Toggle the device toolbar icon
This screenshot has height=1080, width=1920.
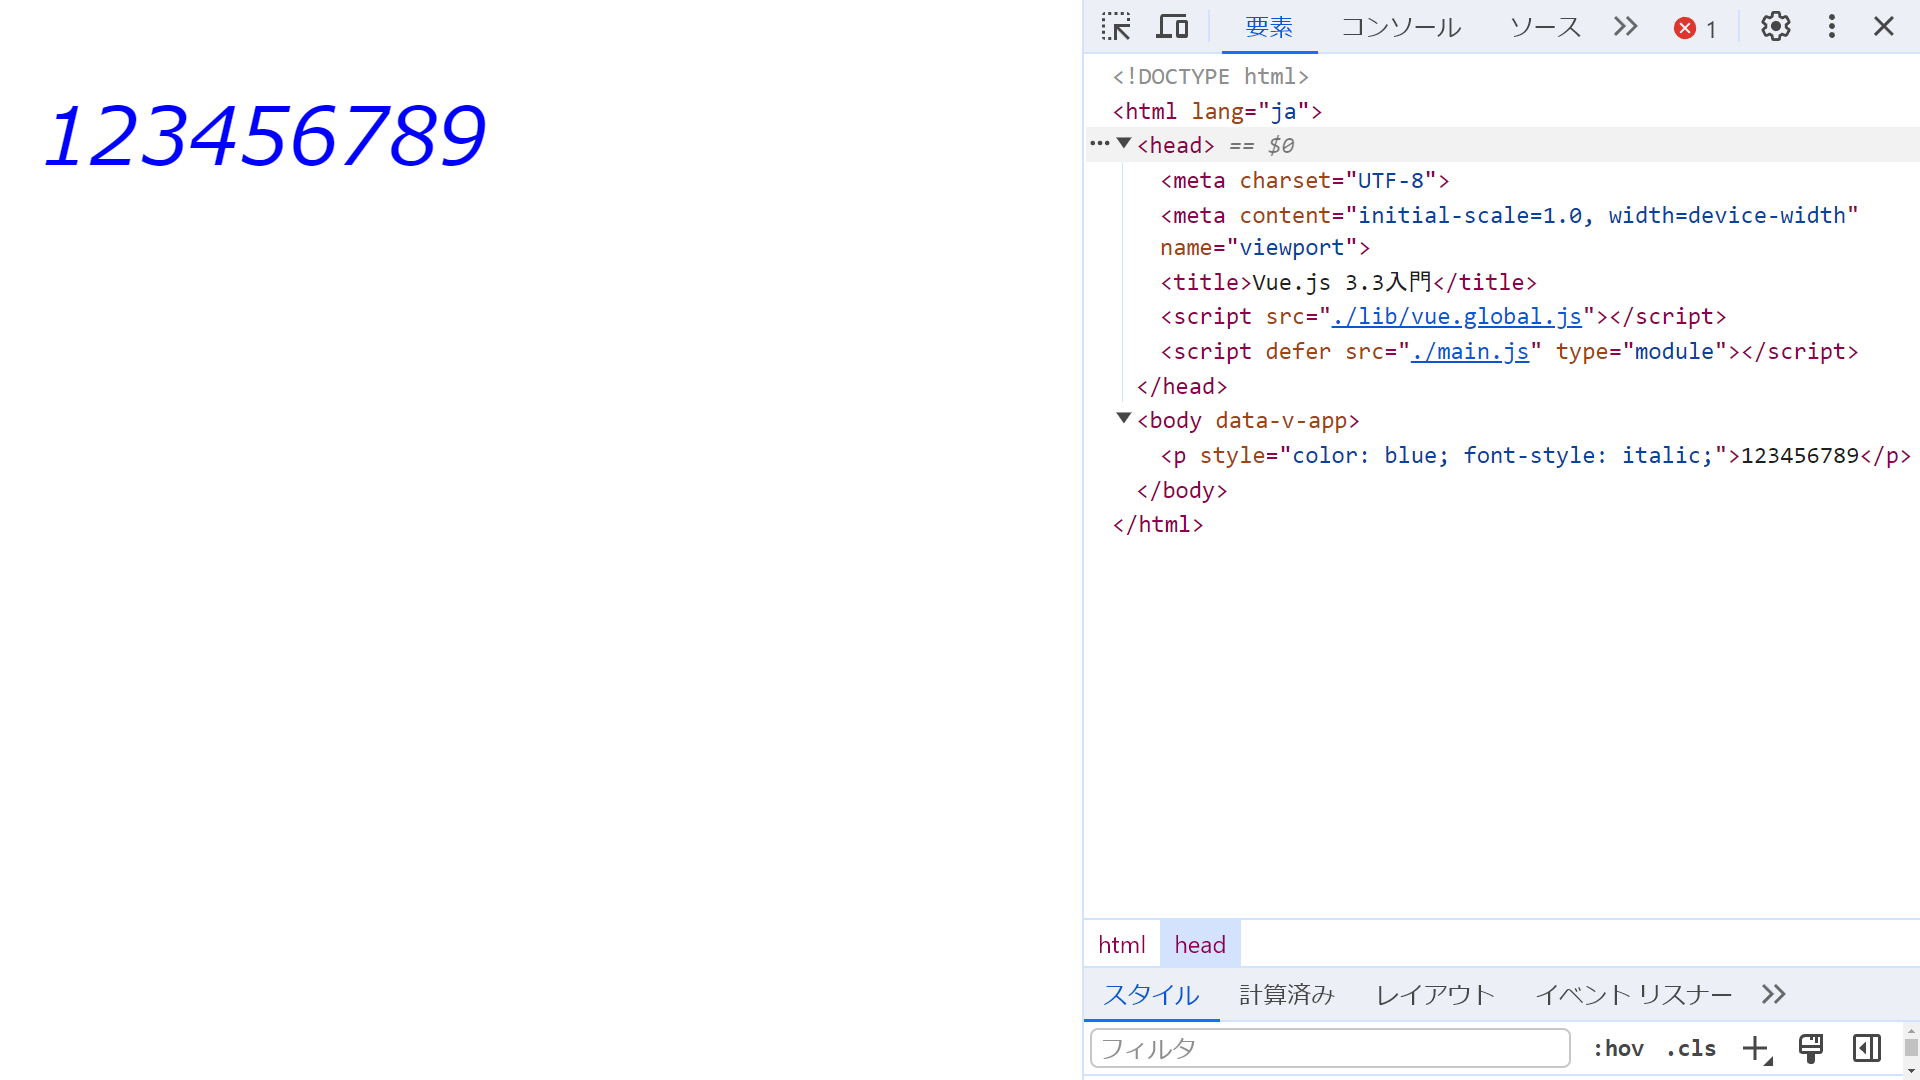coord(1172,27)
